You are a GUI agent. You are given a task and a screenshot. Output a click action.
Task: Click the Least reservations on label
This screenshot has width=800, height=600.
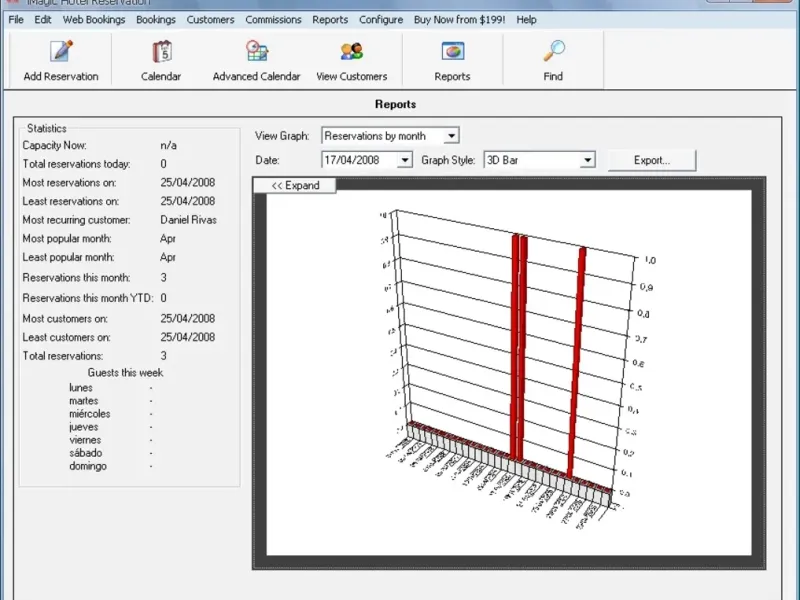pos(70,201)
